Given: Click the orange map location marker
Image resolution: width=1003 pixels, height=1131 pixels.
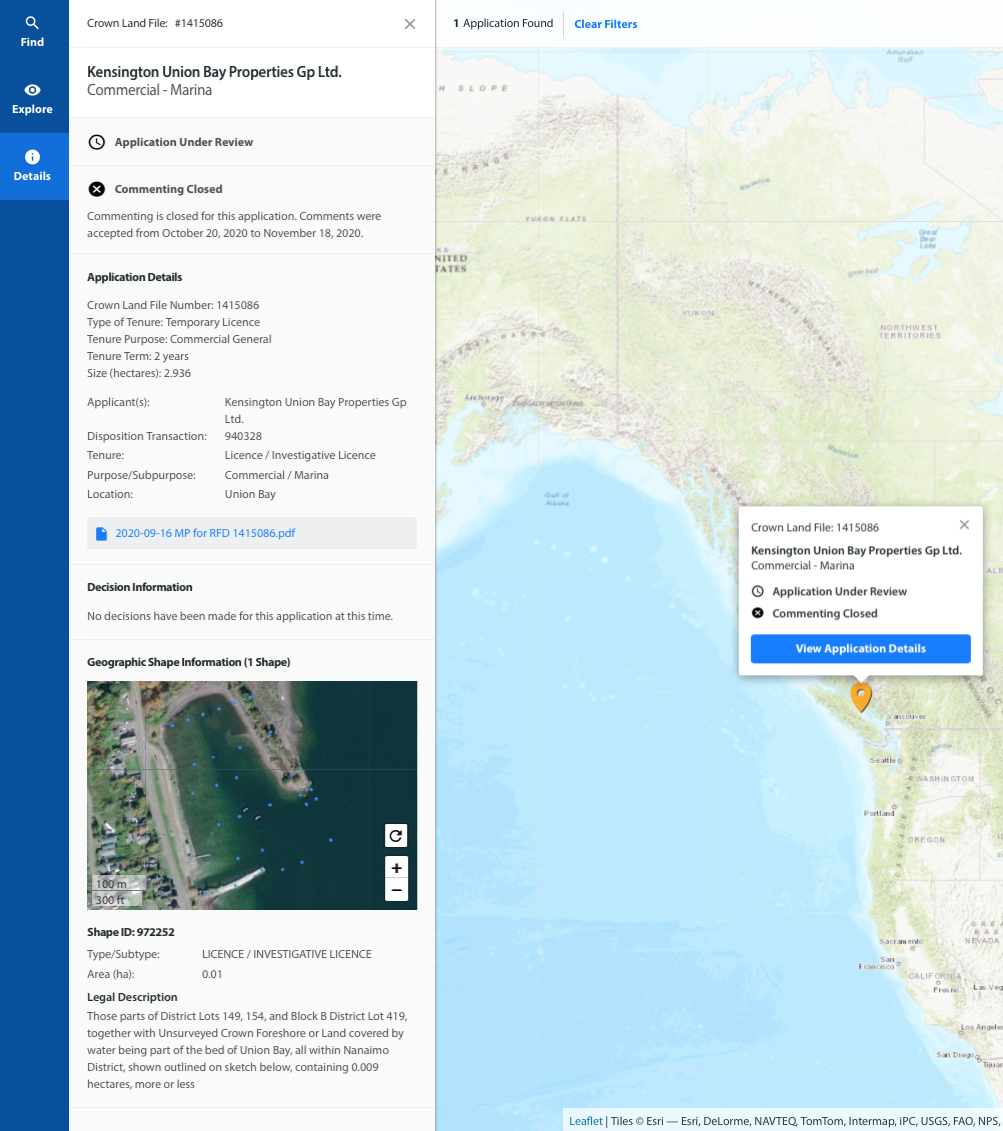Looking at the screenshot, I should [x=861, y=696].
